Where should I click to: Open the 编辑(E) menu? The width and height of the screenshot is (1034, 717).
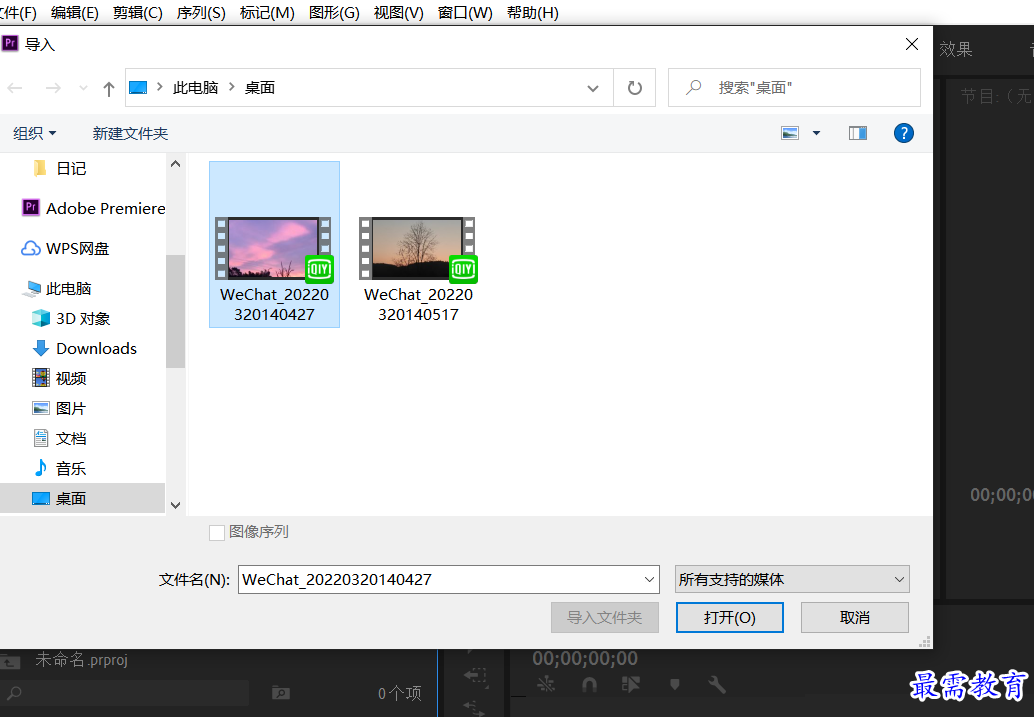click(75, 13)
